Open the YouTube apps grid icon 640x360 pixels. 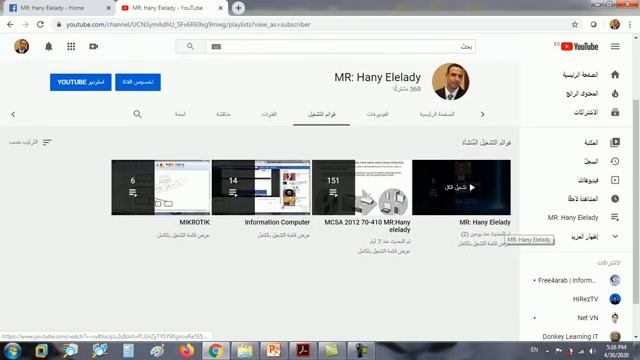coord(71,47)
